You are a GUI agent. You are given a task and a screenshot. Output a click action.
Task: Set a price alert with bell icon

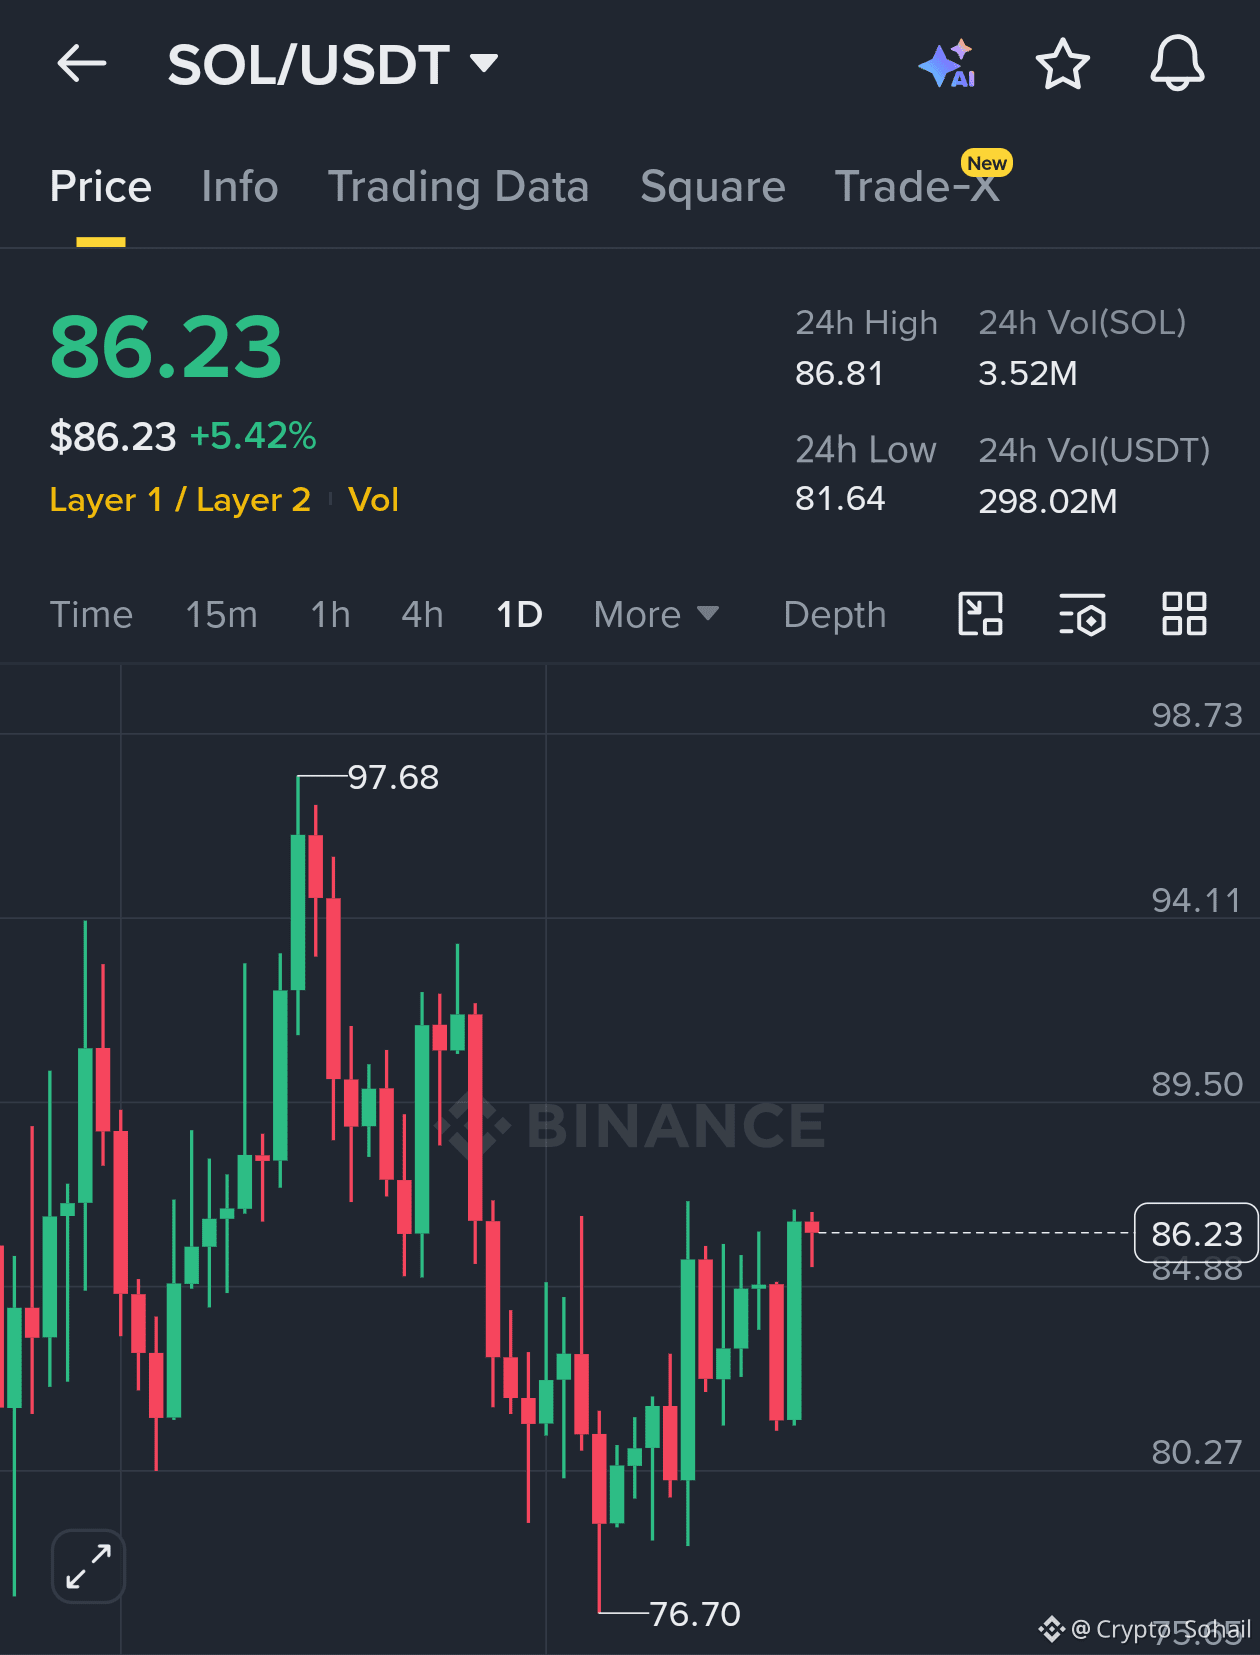point(1177,63)
